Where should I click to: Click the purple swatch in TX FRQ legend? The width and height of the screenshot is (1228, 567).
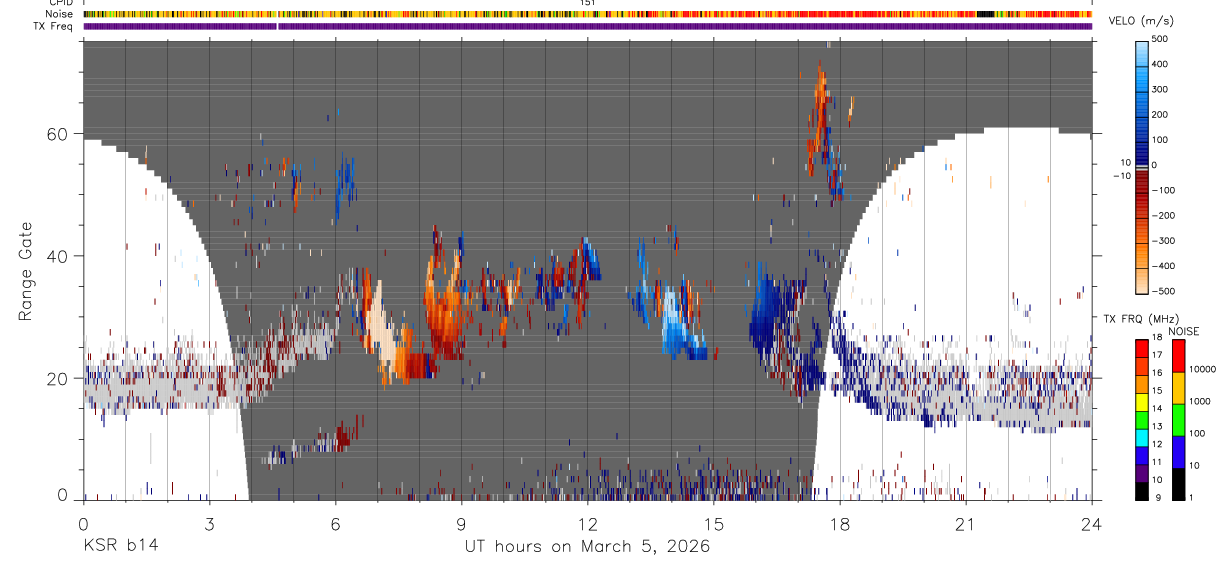[x=1142, y=472]
